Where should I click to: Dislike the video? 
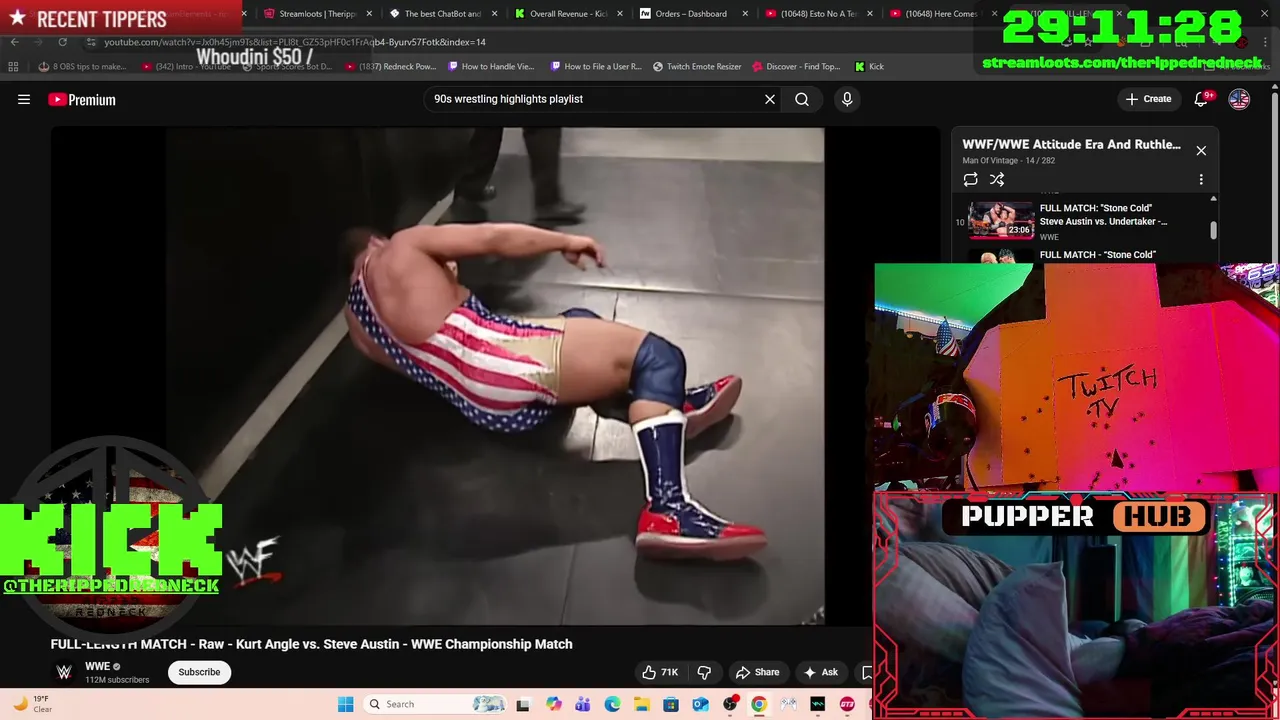(704, 672)
